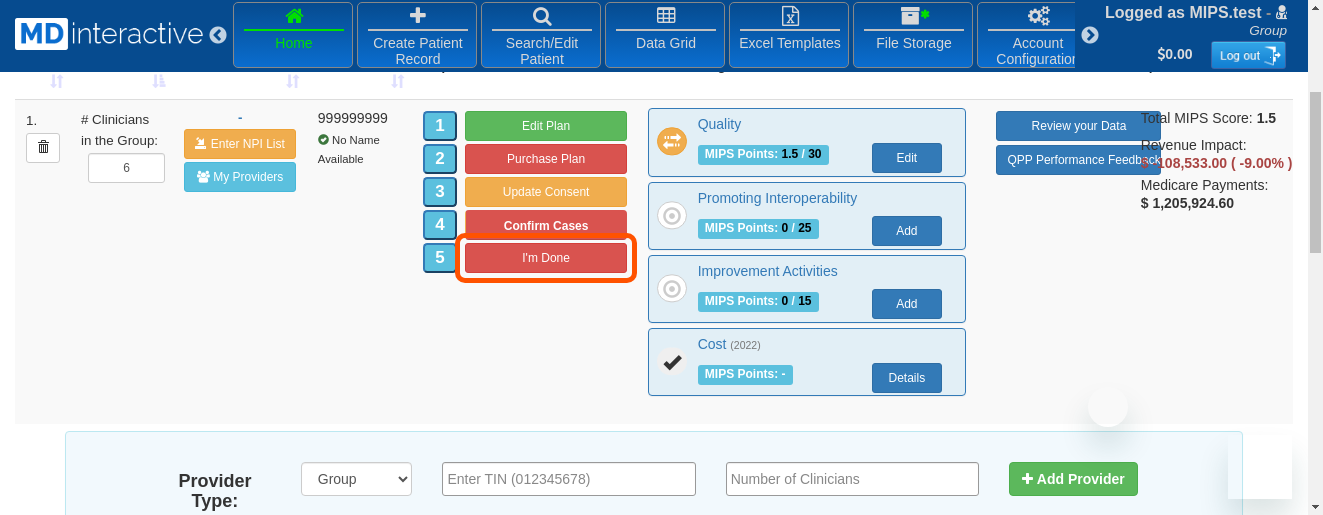Image resolution: width=1323 pixels, height=515 pixels.
Task: Click the green Add Provider button
Action: coord(1073,479)
